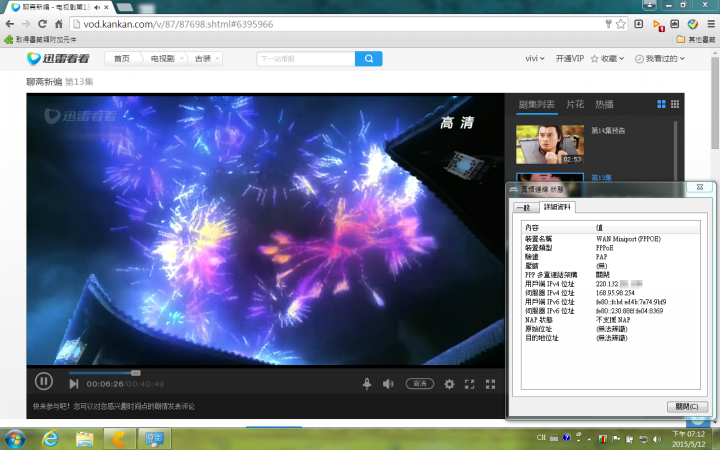Open player settings gear
The width and height of the screenshot is (720, 450).
point(449,384)
